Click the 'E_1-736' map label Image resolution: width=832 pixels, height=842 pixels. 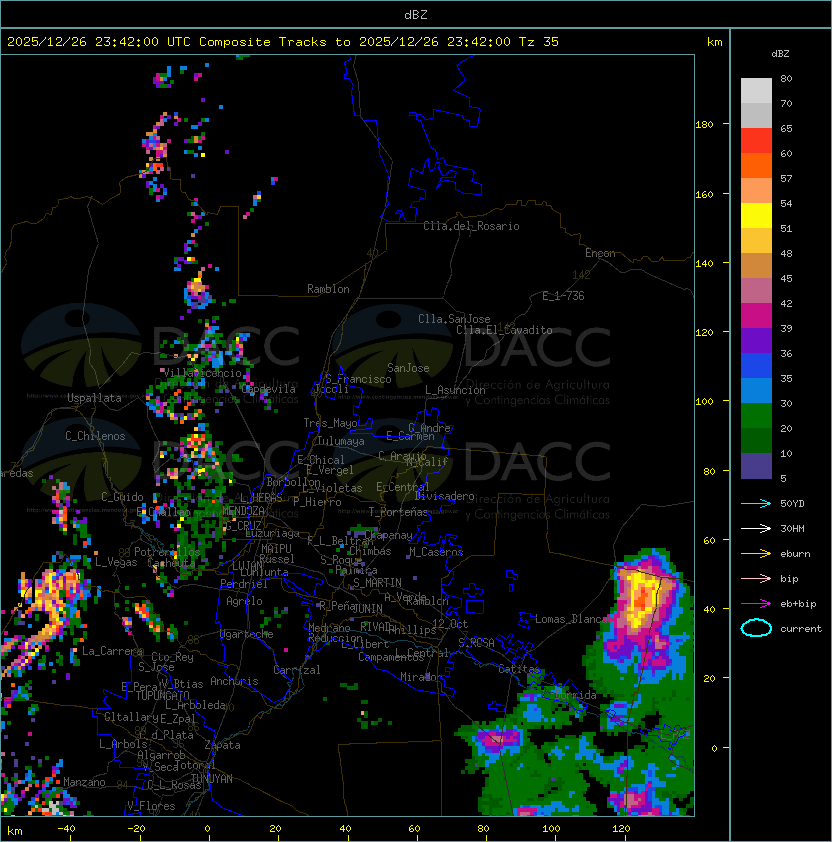(x=563, y=296)
